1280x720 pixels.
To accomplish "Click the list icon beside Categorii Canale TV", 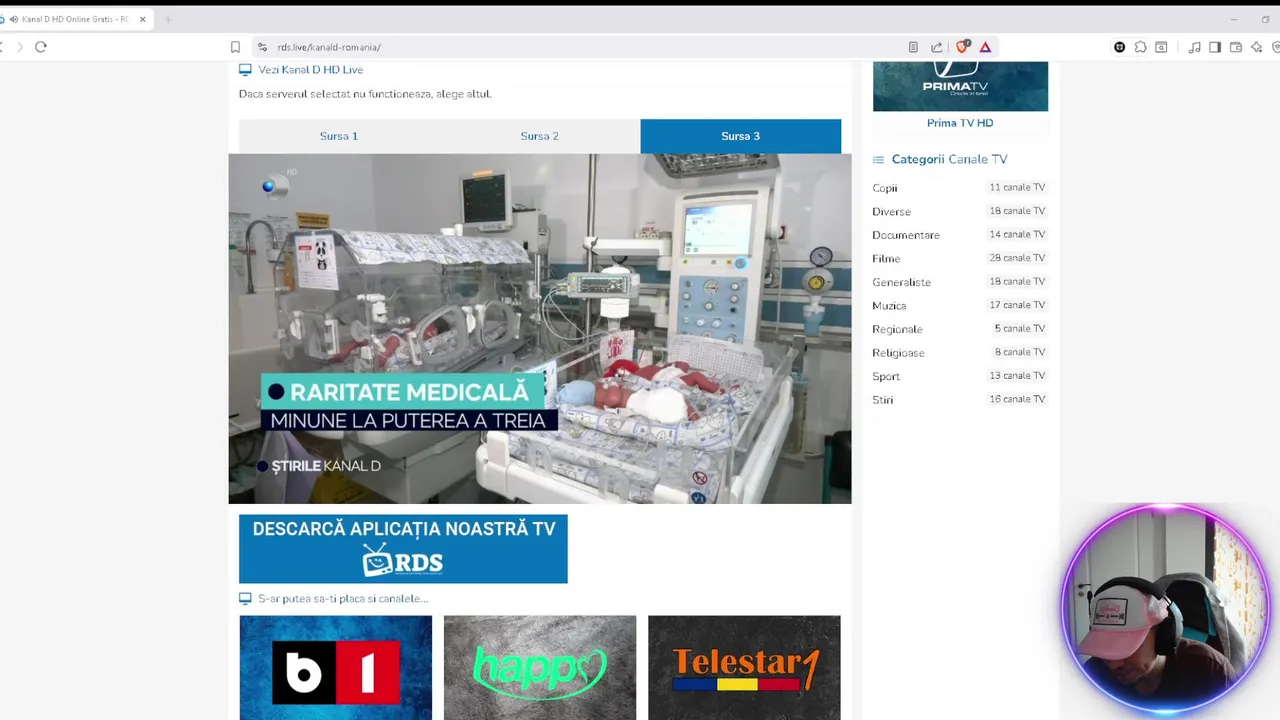I will tap(878, 159).
